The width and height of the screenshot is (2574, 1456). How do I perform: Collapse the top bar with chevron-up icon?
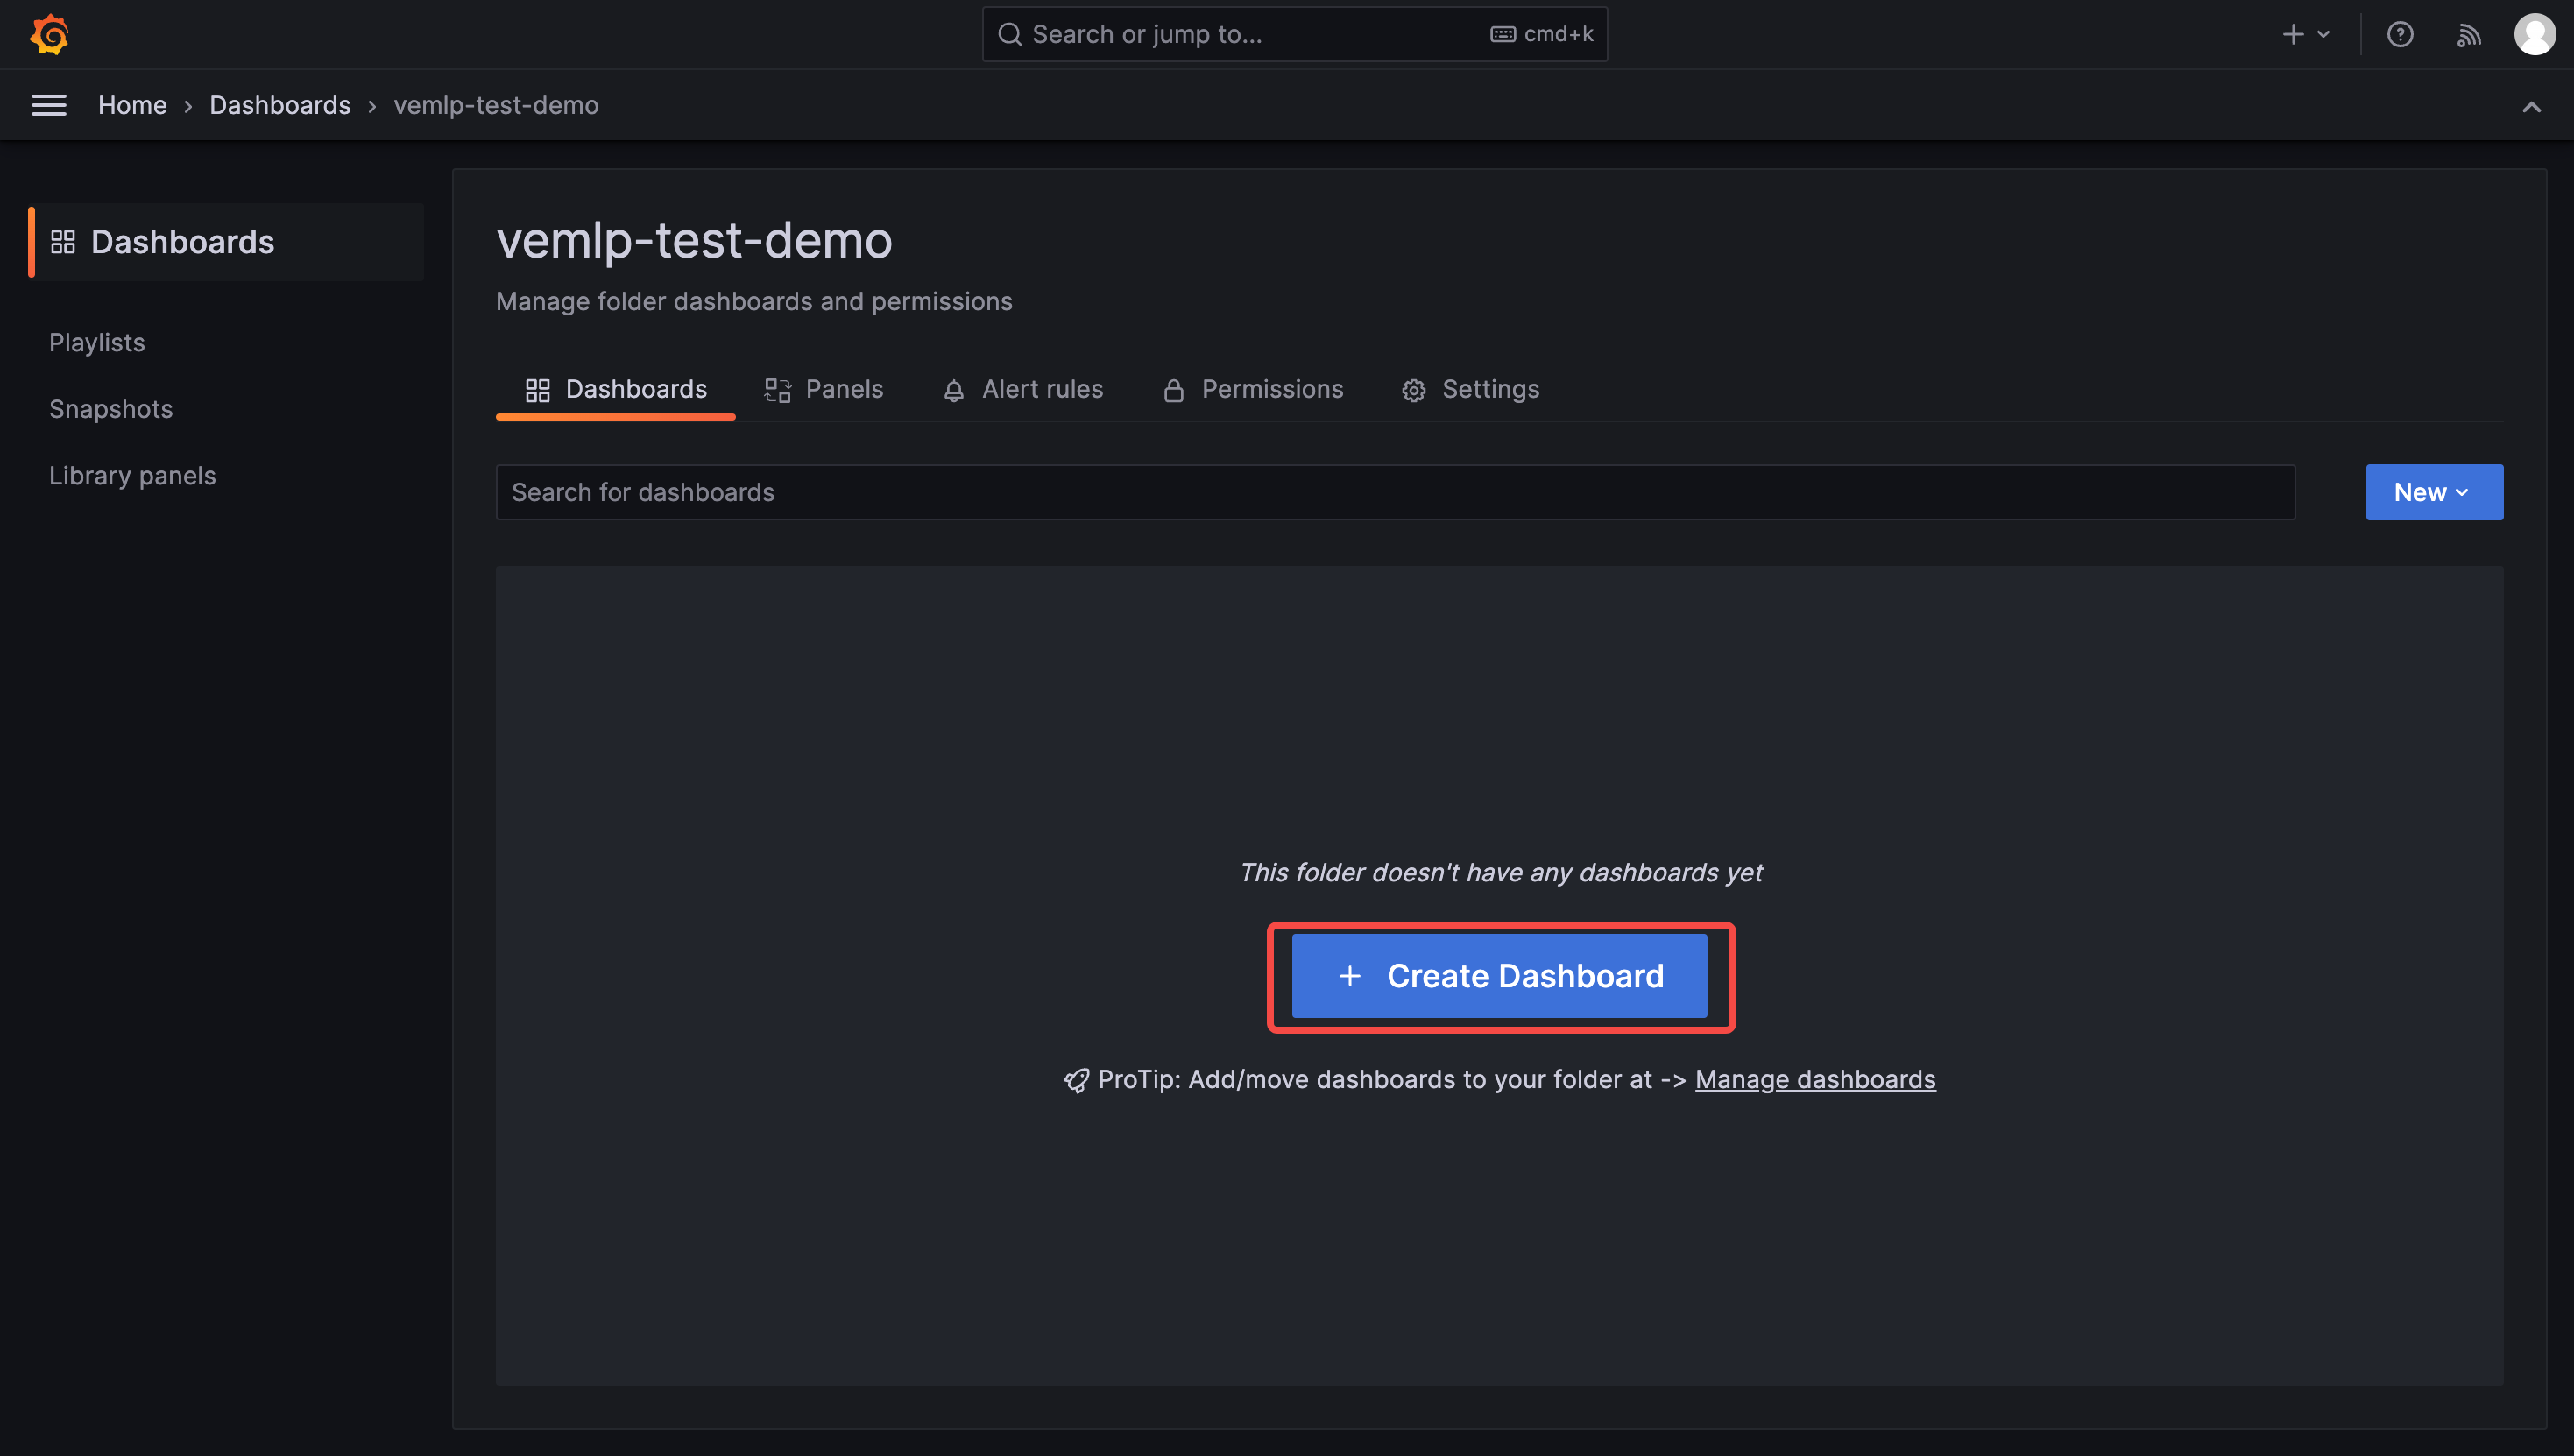coord(2531,106)
